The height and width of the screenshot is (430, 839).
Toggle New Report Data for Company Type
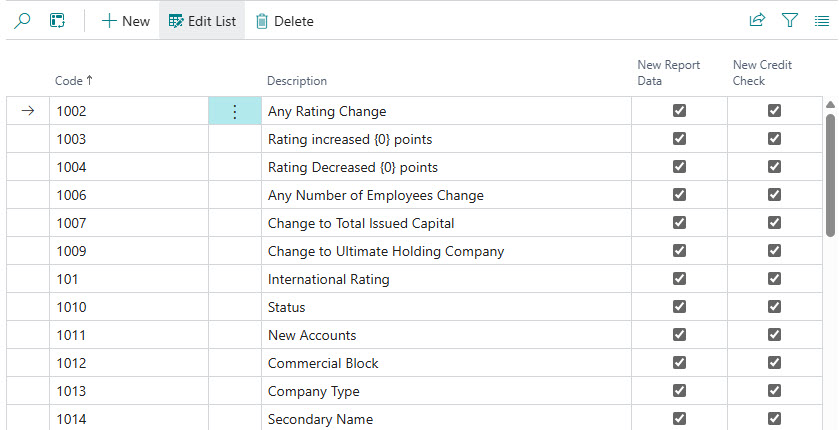coord(679,391)
